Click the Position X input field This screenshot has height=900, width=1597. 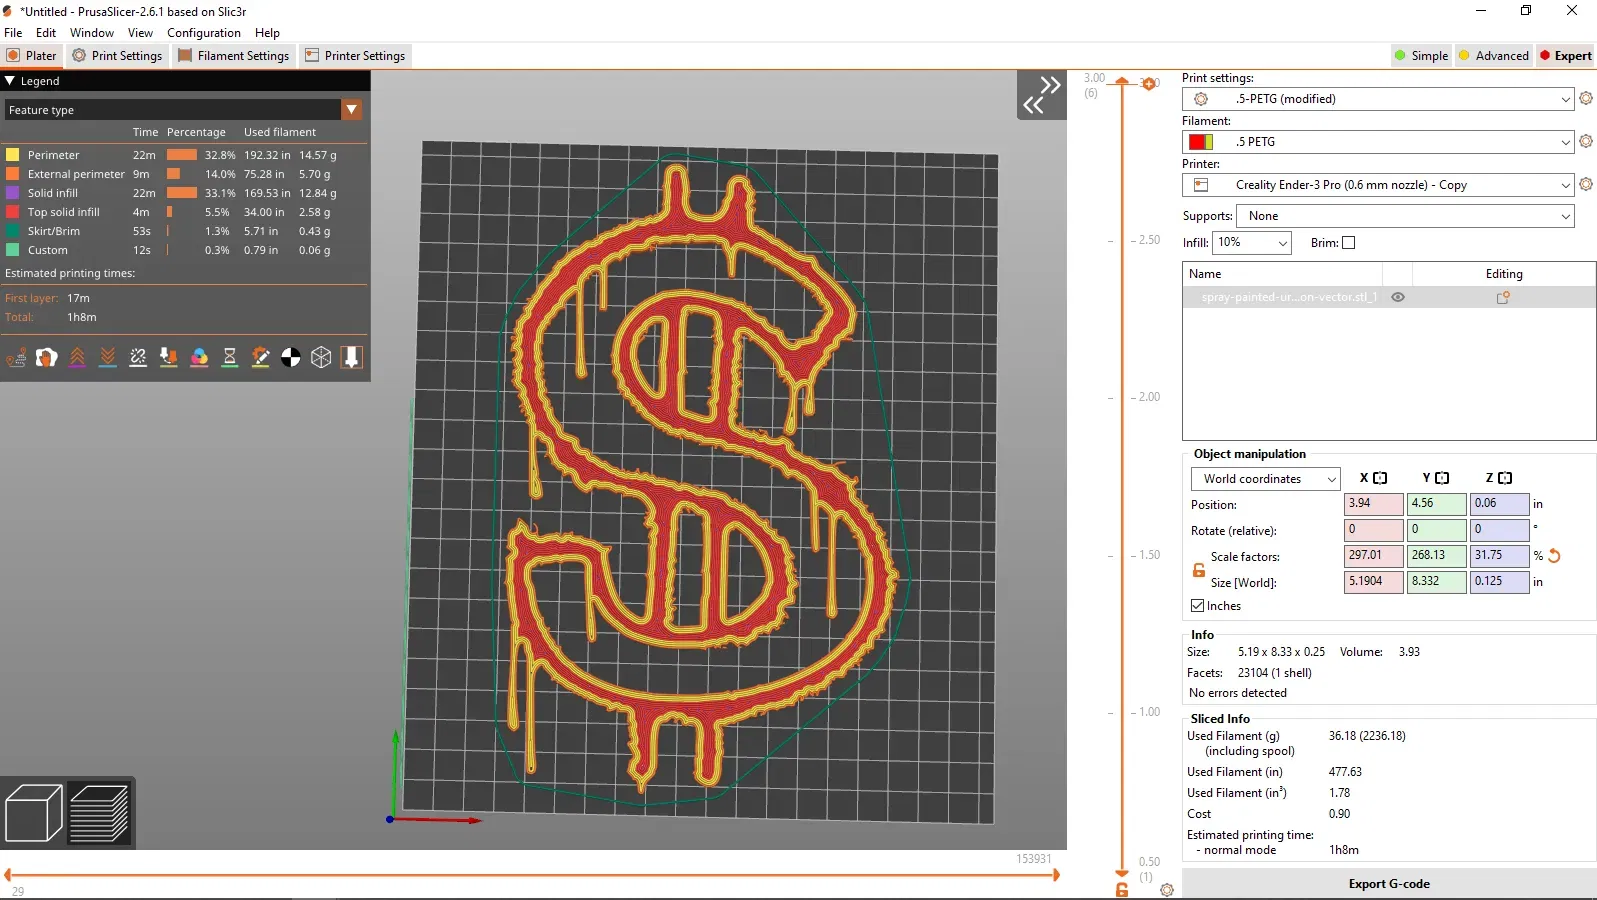[1374, 504]
